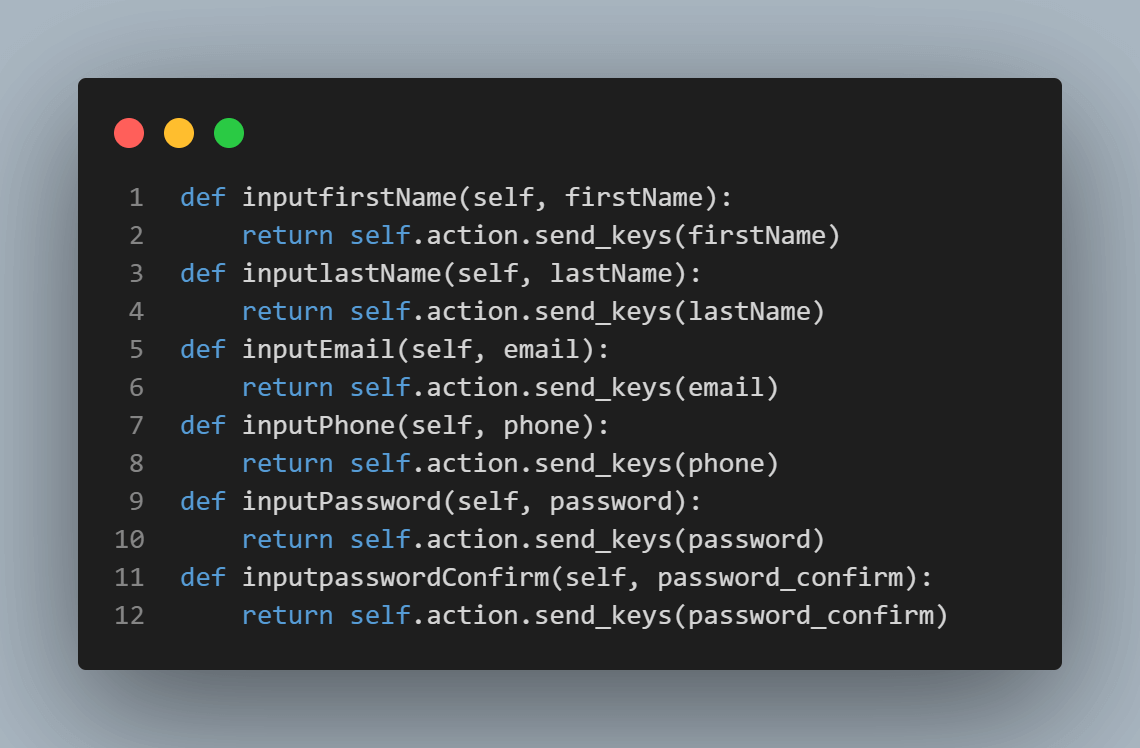The width and height of the screenshot is (1140, 748).
Task: Click the inputpasswordConfirm function name
Action: click(x=395, y=577)
